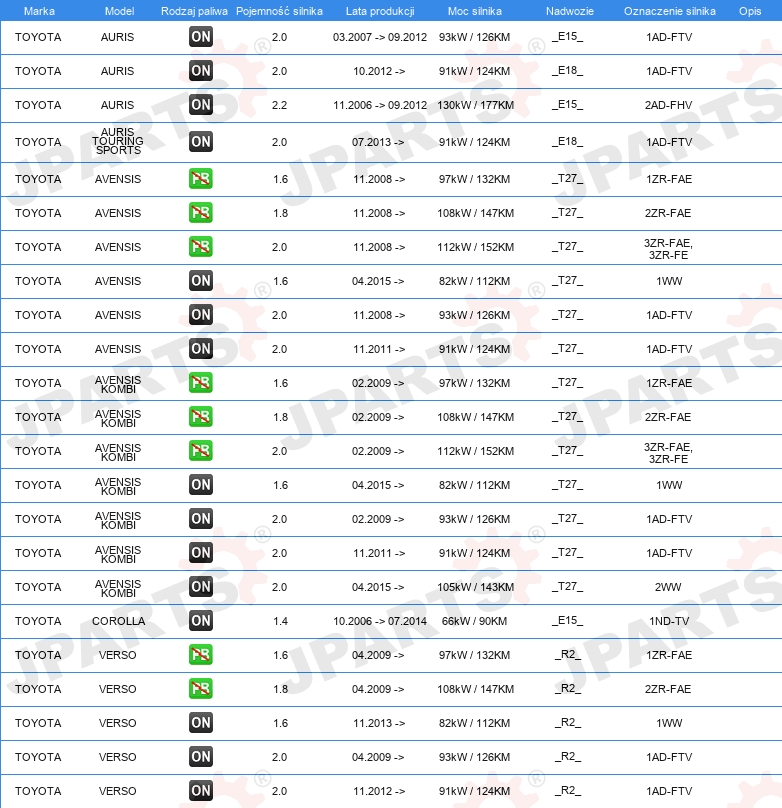This screenshot has width=782, height=808.
Task: Click the ON fuel icon for Auris 2.2
Action: pyautogui.click(x=201, y=105)
